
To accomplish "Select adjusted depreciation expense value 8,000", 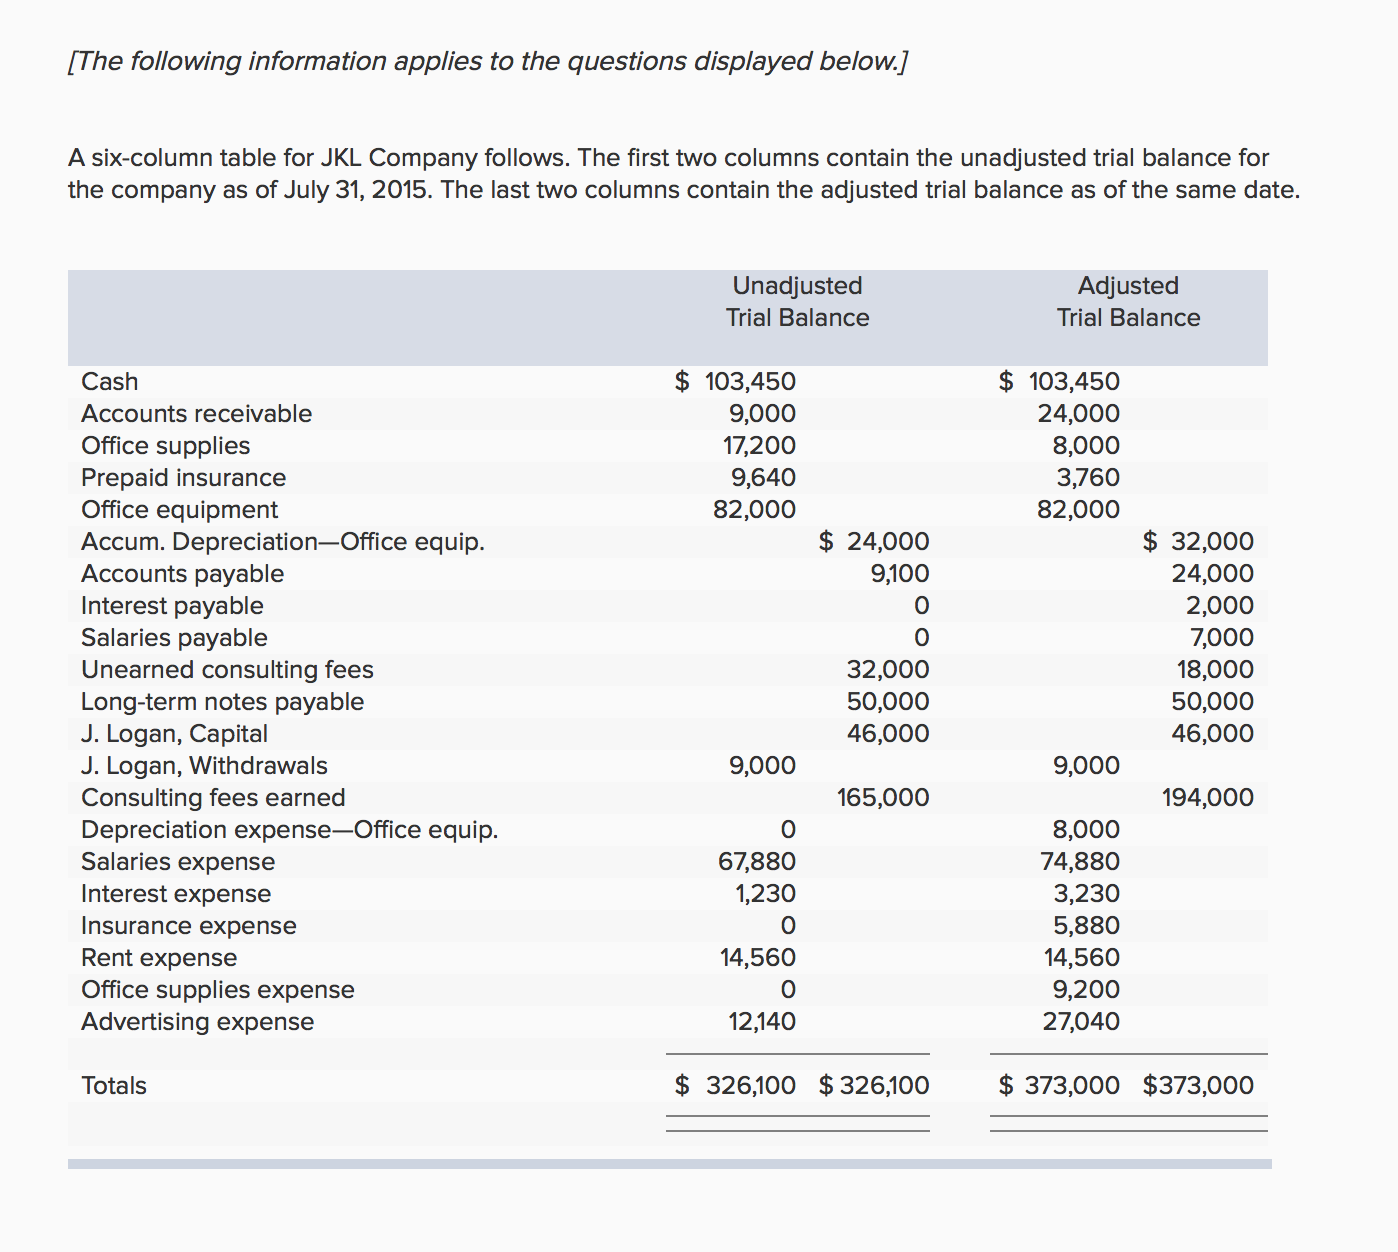I will click(1086, 830).
